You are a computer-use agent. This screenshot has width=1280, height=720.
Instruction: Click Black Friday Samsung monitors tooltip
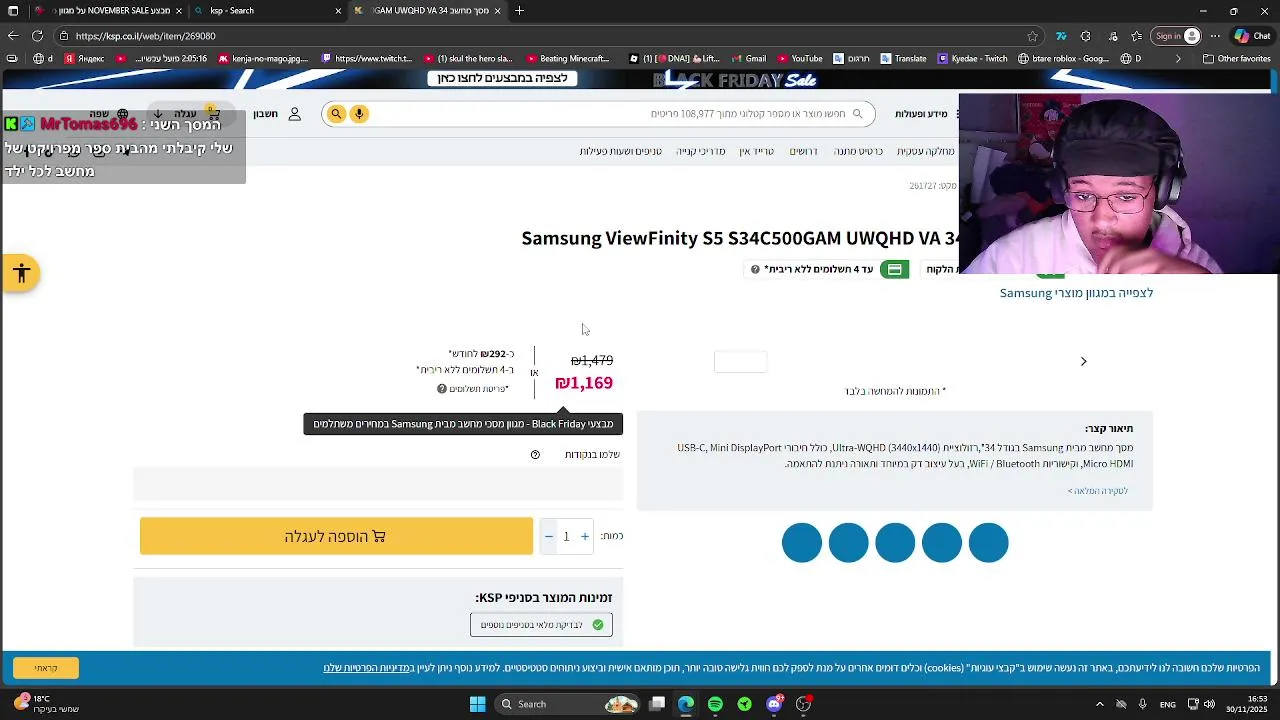(x=463, y=424)
